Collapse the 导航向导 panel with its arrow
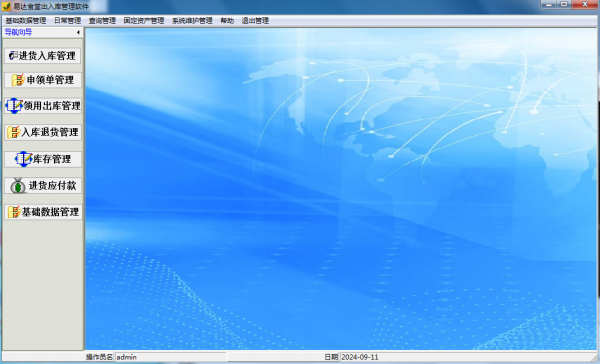 click(78, 33)
